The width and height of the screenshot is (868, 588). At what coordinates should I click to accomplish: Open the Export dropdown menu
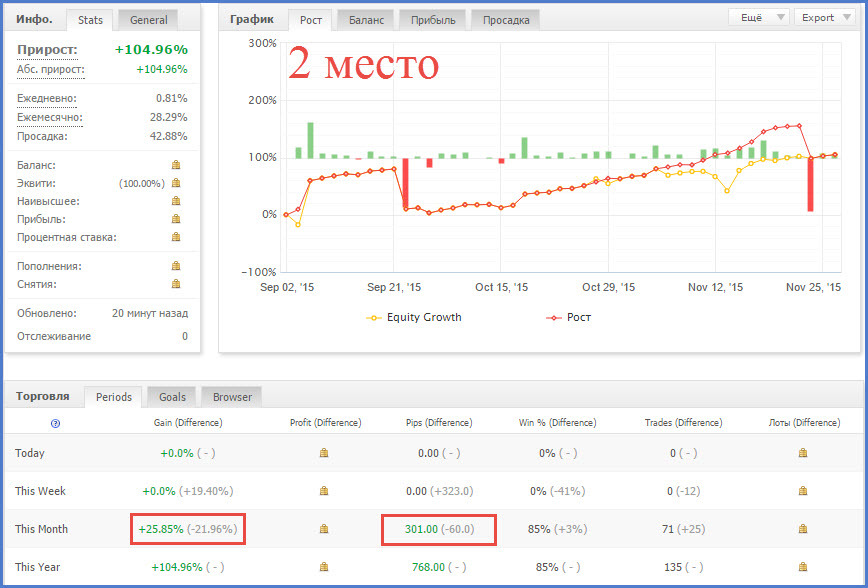point(825,17)
